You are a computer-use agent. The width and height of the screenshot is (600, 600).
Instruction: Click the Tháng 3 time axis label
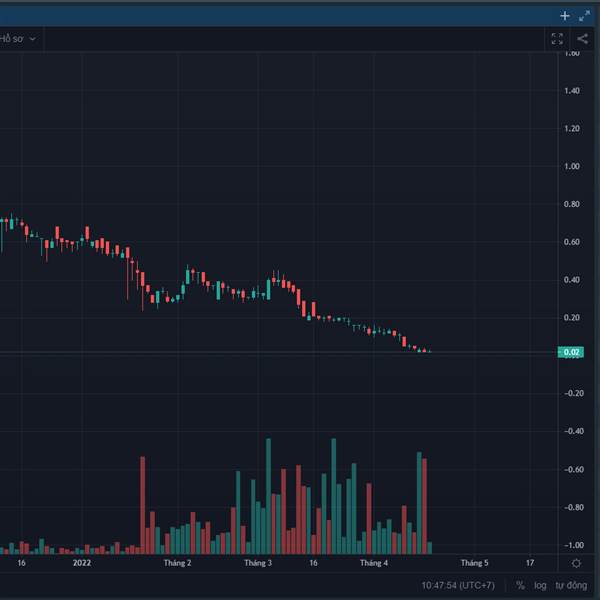[x=258, y=563]
